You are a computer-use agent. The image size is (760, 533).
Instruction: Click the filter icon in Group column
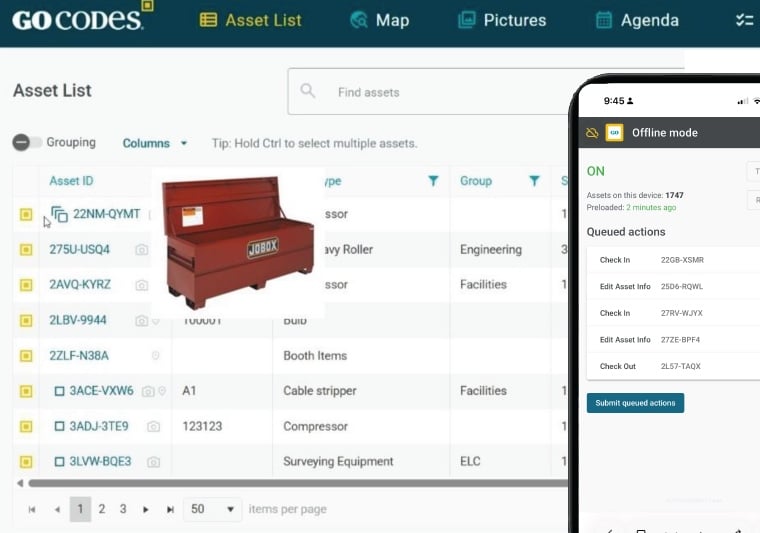click(x=535, y=181)
